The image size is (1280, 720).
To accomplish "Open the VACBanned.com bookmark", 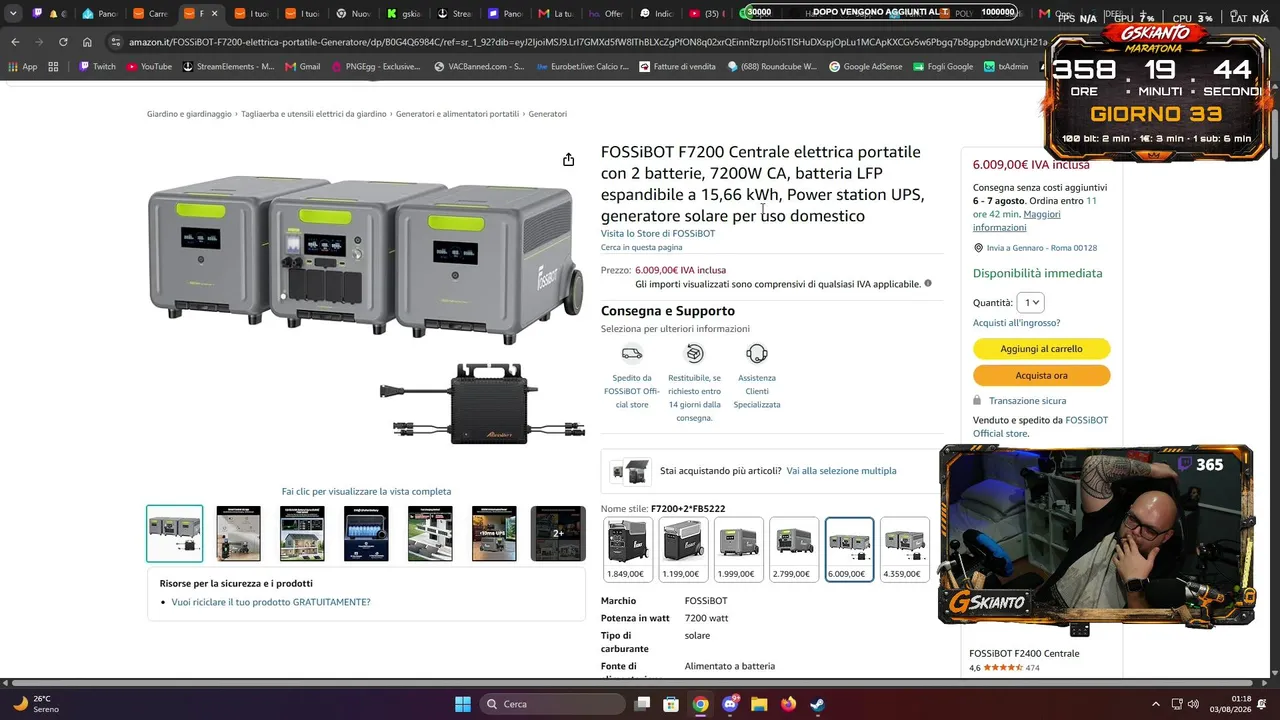I will (479, 66).
